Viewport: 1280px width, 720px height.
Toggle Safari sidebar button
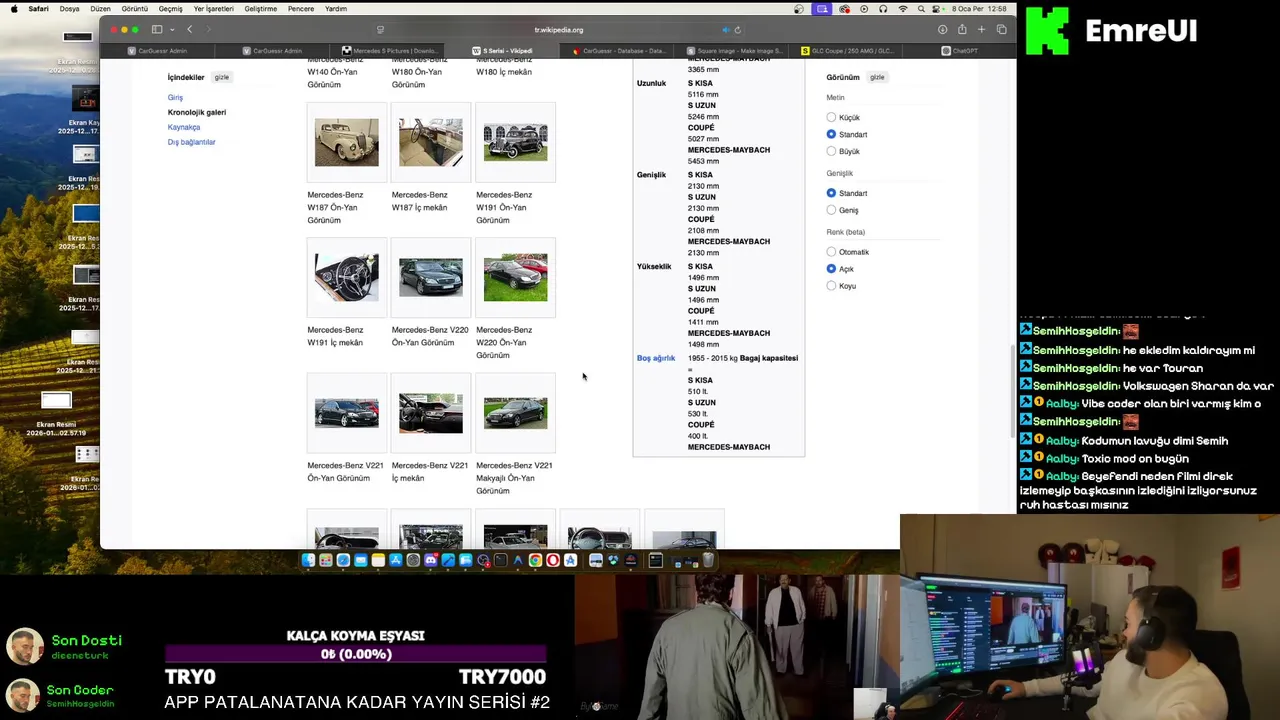157,29
